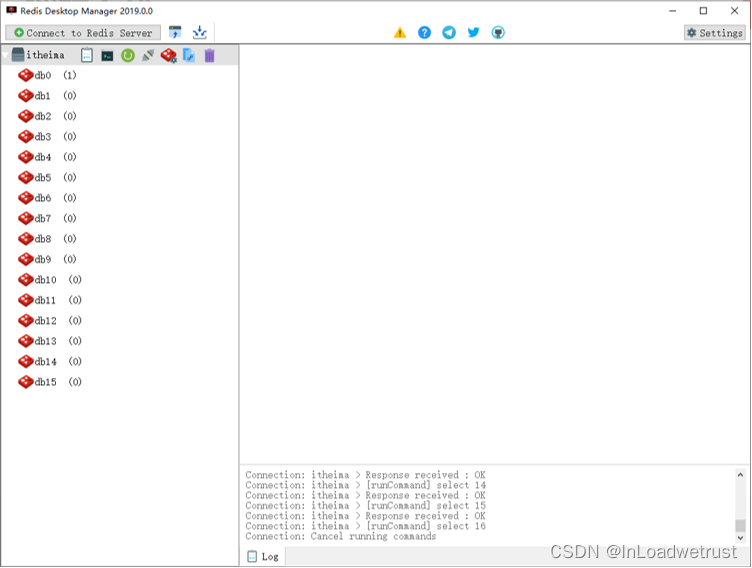The height and width of the screenshot is (568, 752).
Task: Minimize the Redis Desktop Manager window
Action: 672,11
